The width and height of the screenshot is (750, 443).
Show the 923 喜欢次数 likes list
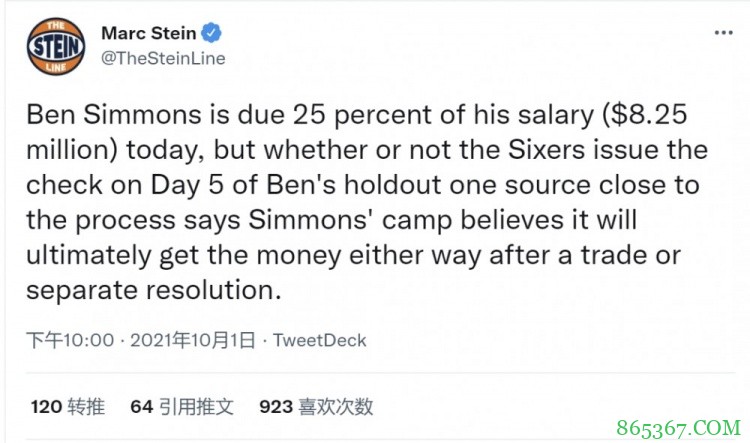[x=316, y=406]
